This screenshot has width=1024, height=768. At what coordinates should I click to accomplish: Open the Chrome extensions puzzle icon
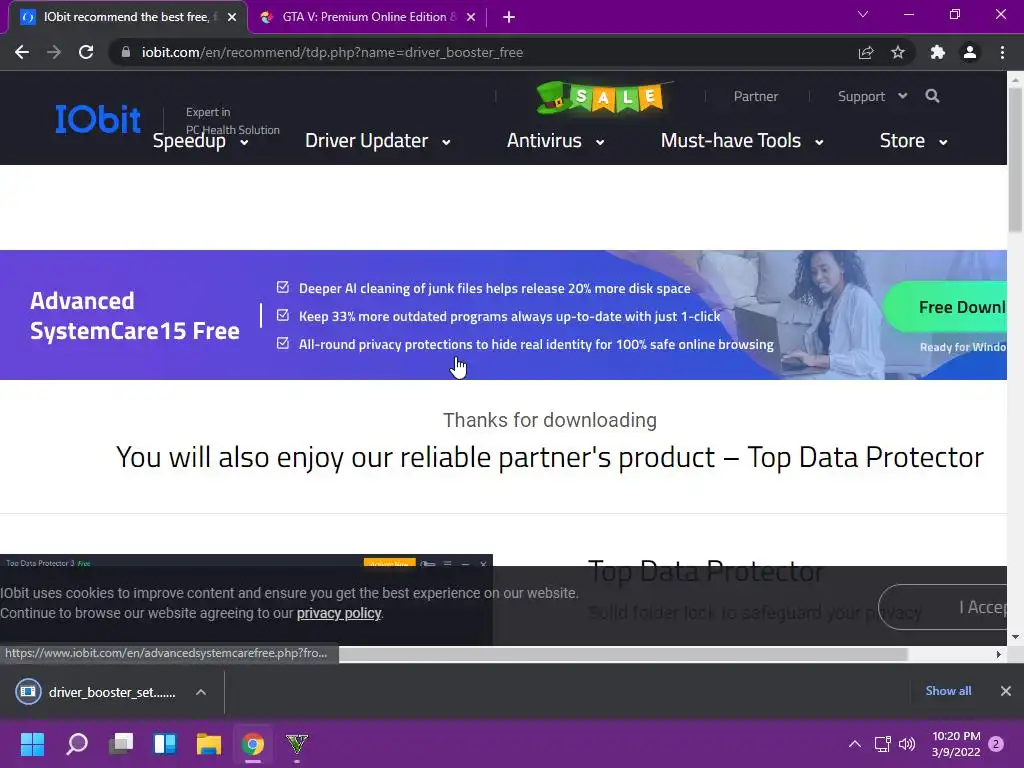[x=938, y=52]
